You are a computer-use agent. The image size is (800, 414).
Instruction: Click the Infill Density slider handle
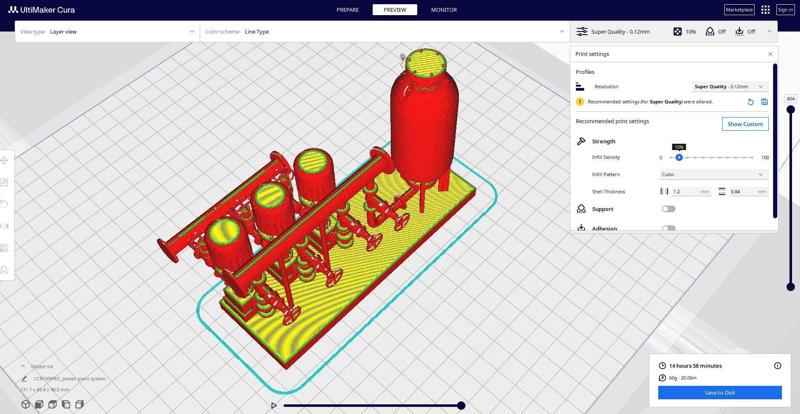pos(679,158)
